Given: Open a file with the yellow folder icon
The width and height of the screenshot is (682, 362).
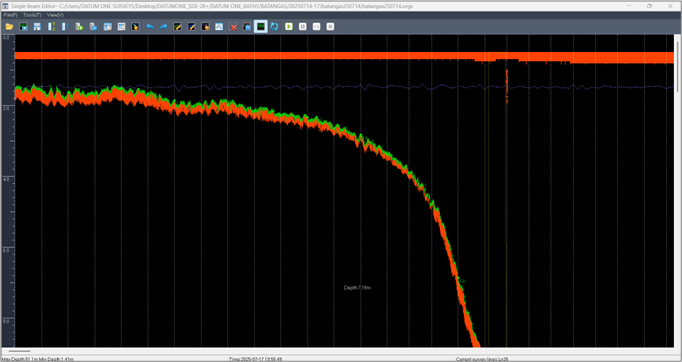Looking at the screenshot, I should tap(9, 27).
